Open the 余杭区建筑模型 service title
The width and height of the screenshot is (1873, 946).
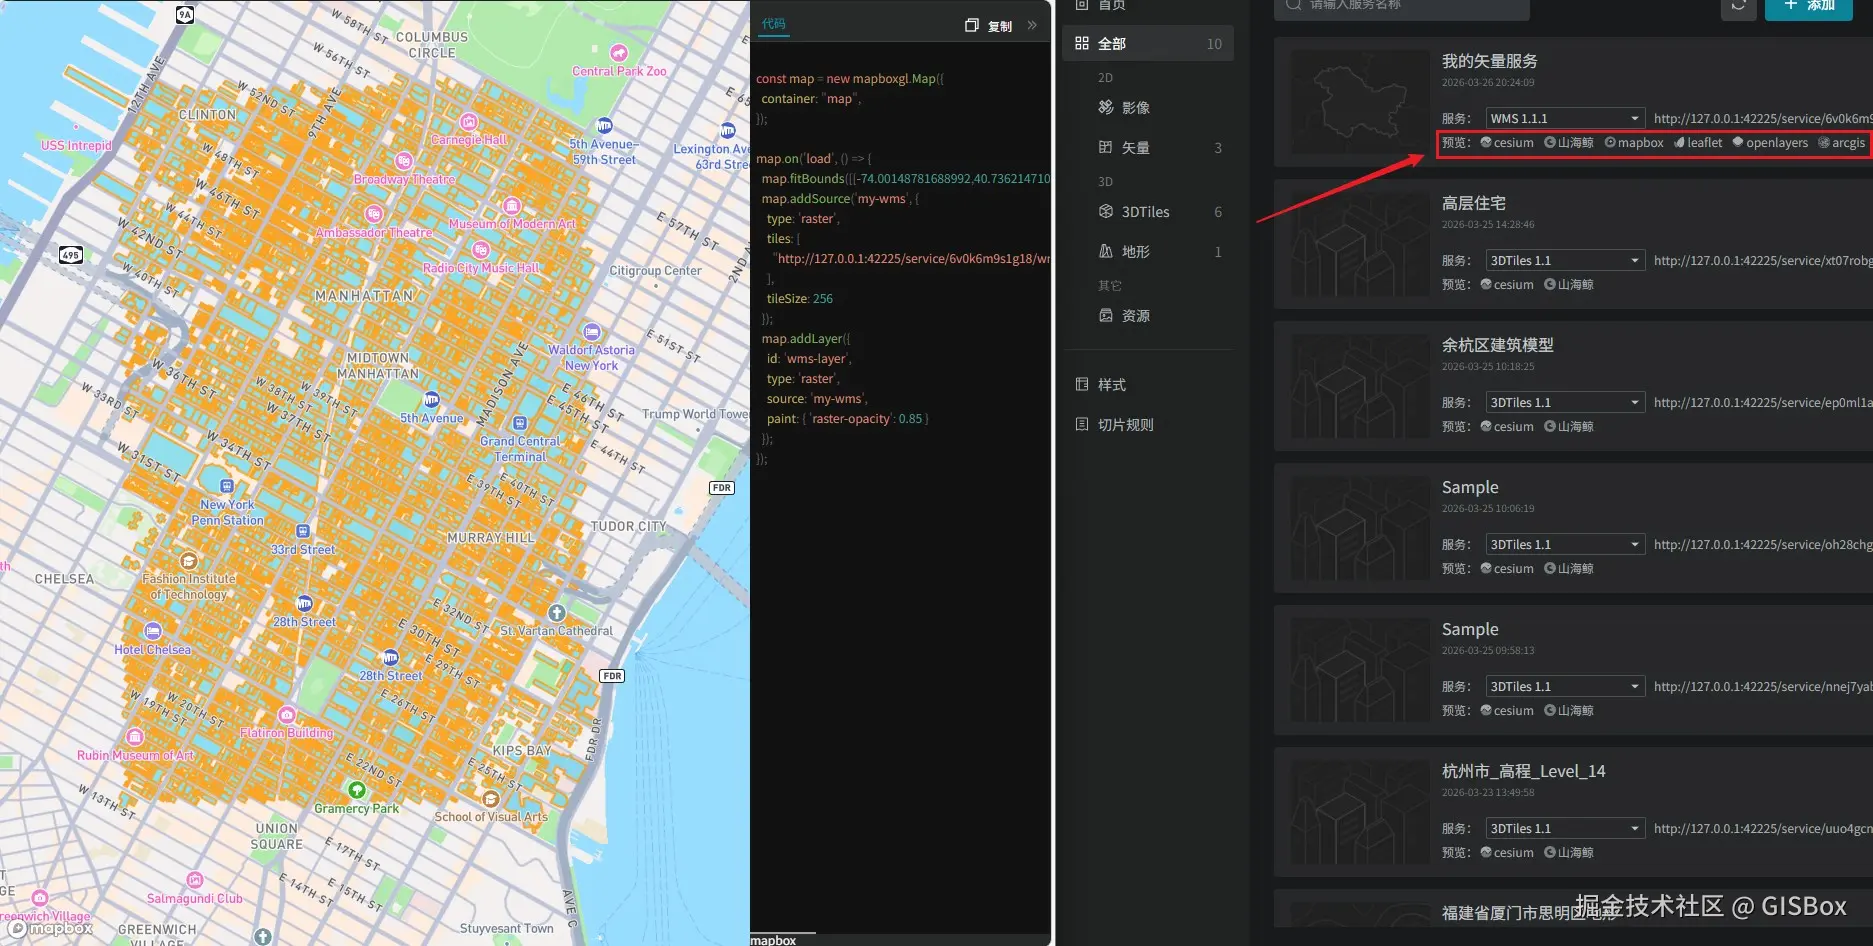point(1498,345)
